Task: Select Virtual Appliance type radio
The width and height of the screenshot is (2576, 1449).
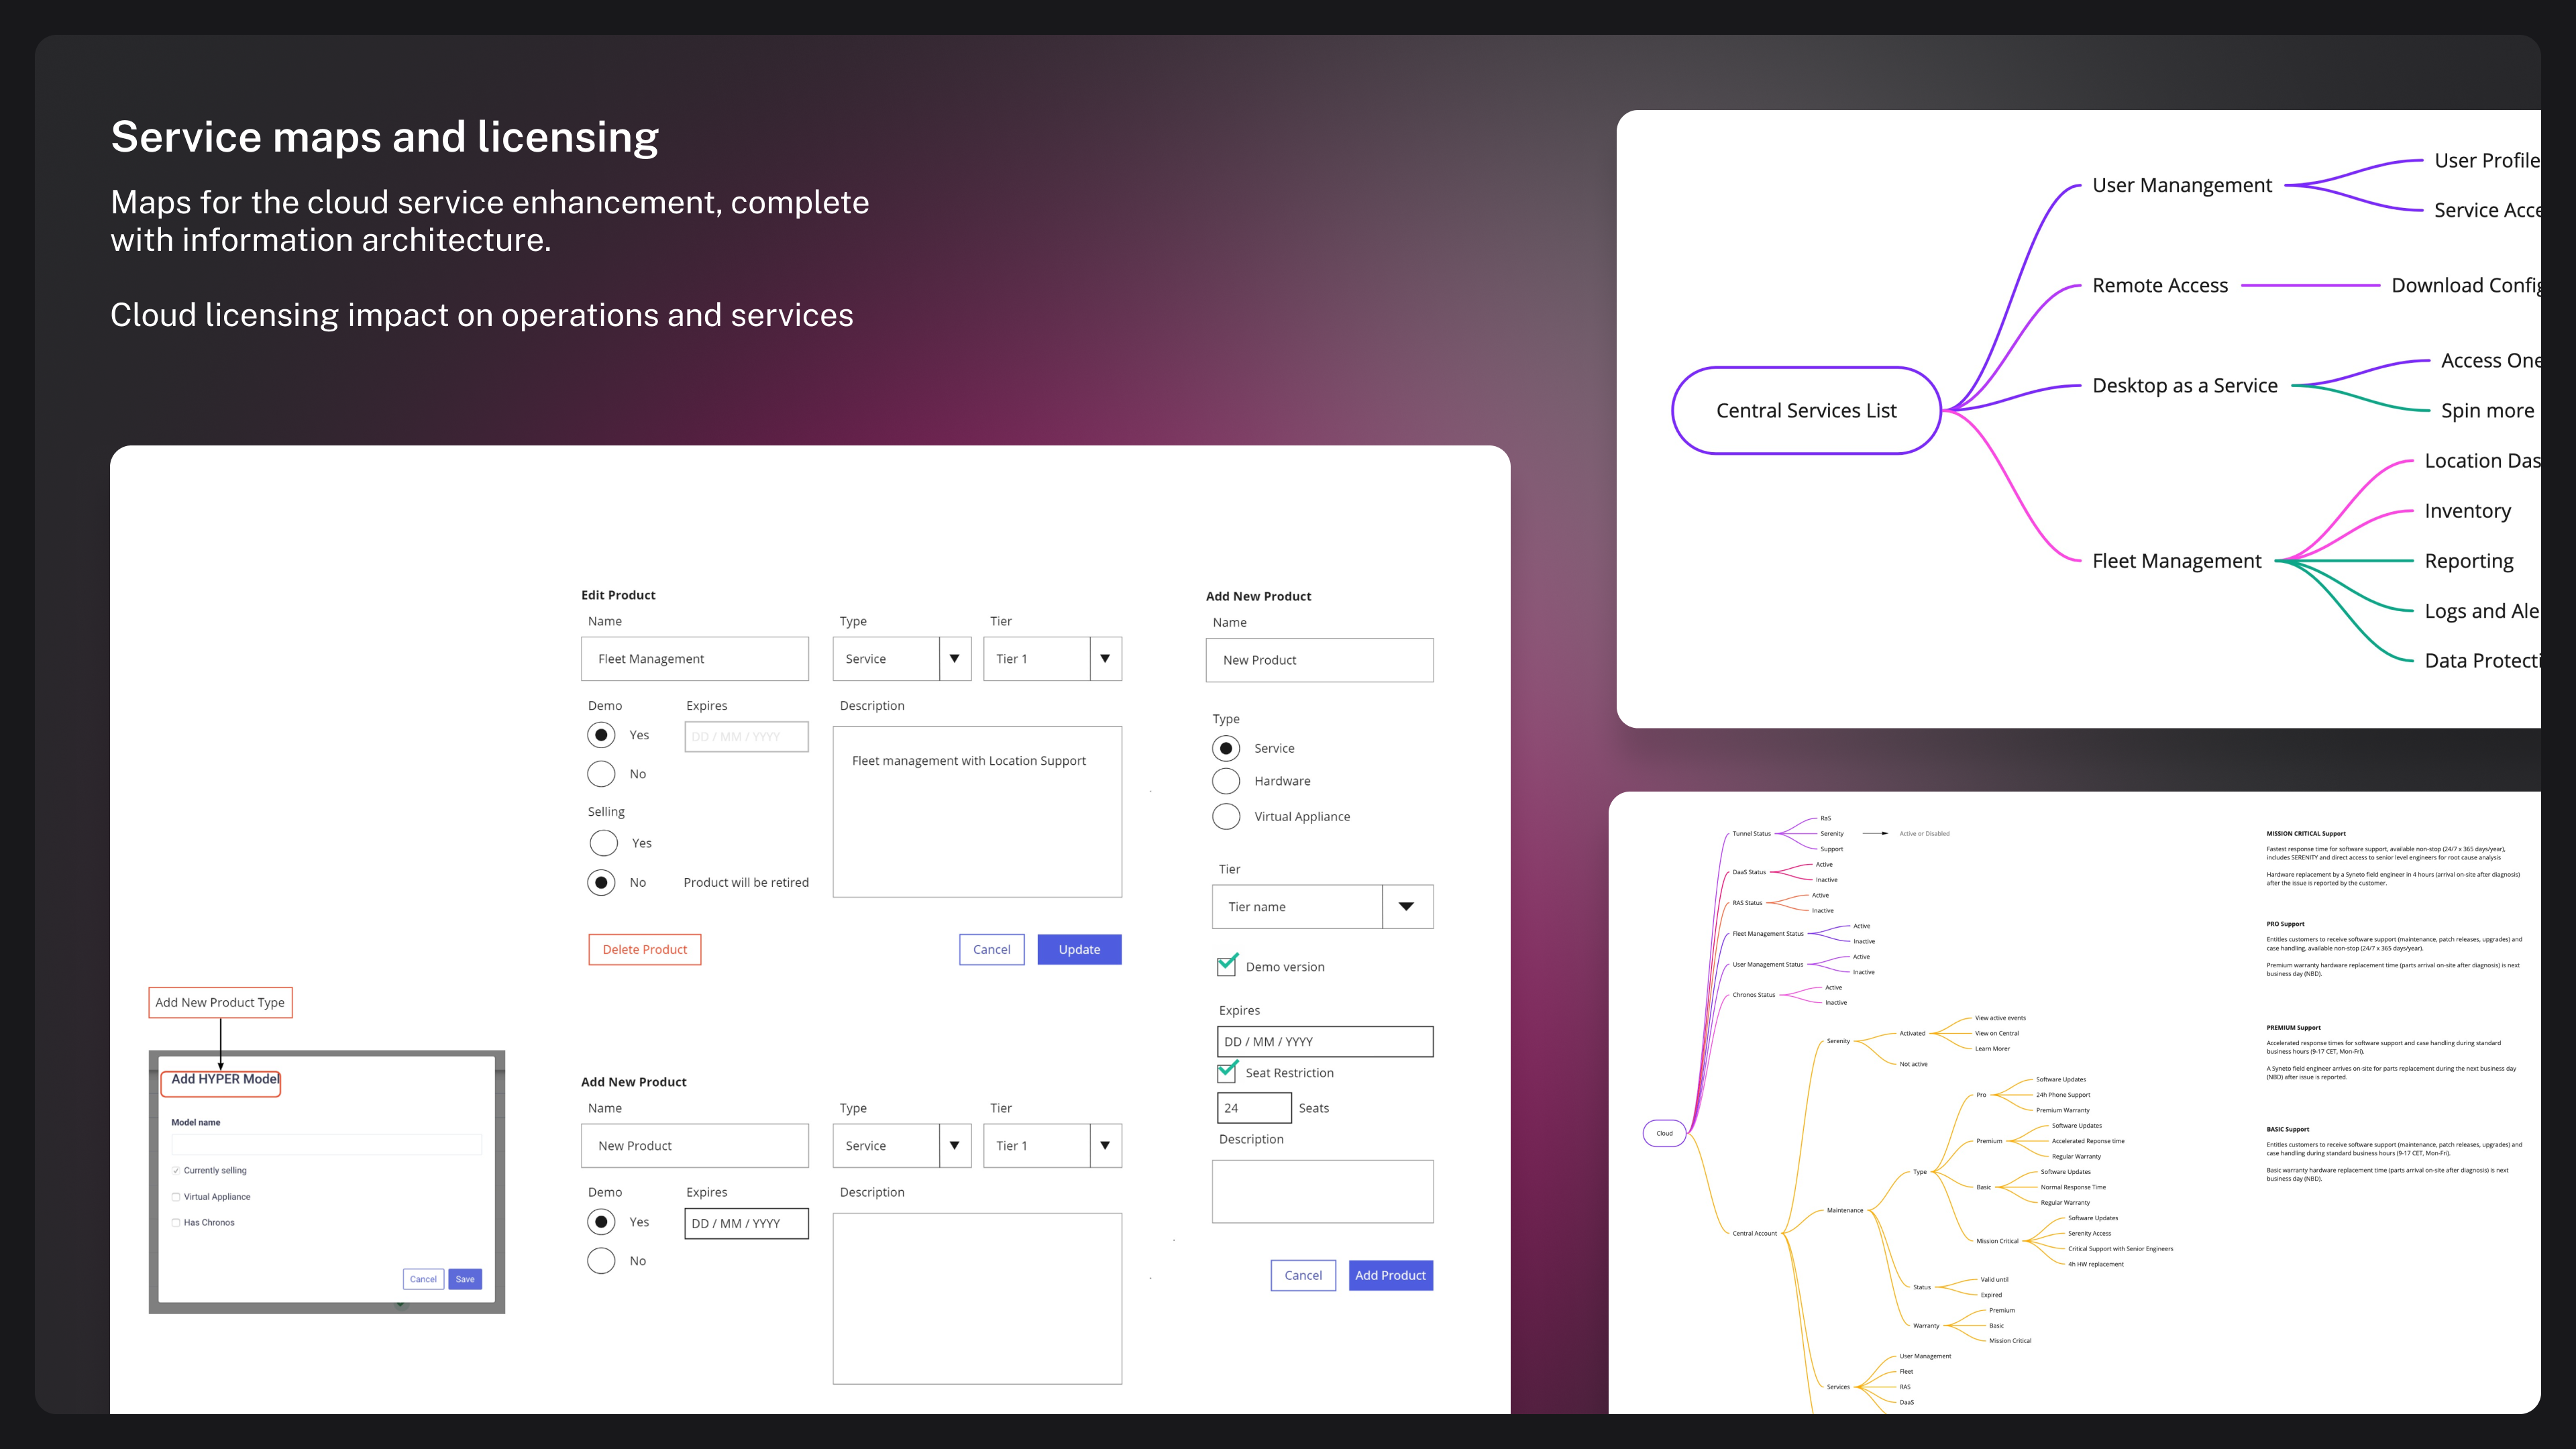Action: [1226, 817]
